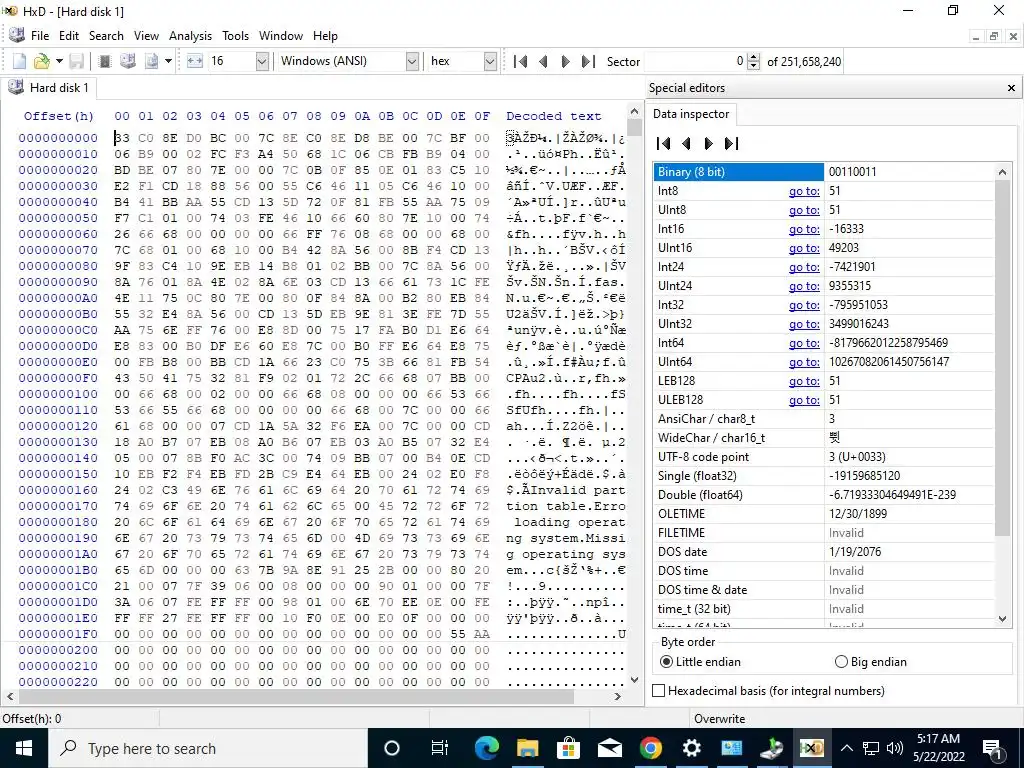The width and height of the screenshot is (1024, 768).
Task: Click the HxD taskbar icon
Action: tap(812, 748)
